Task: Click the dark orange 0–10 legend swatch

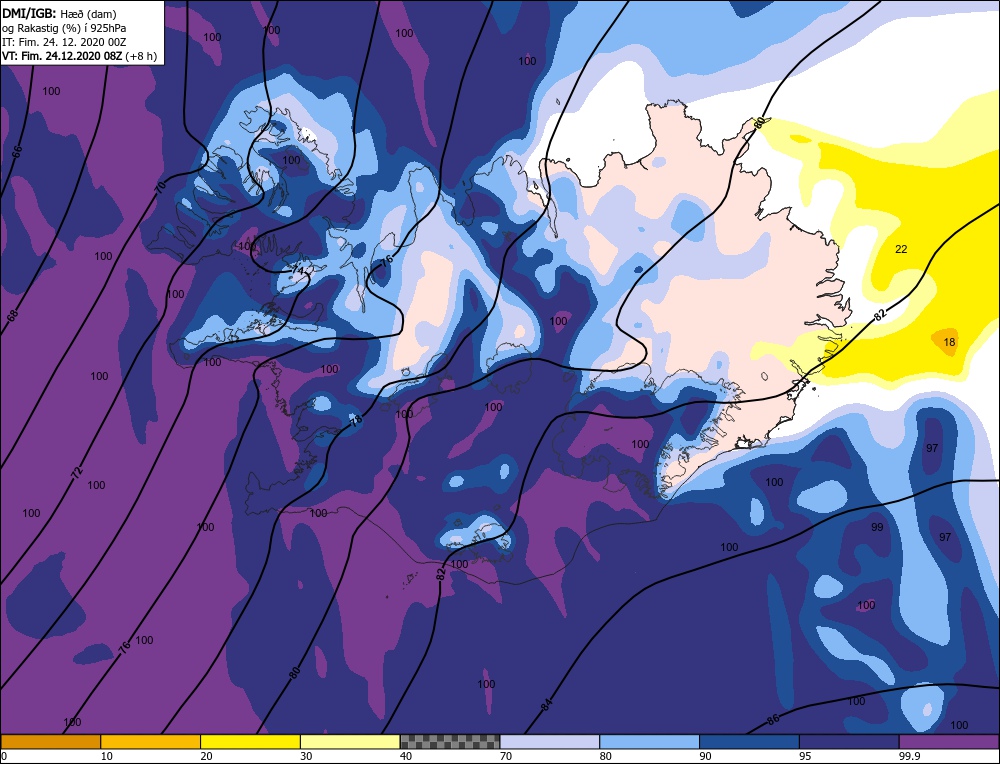Action: click(x=50, y=741)
